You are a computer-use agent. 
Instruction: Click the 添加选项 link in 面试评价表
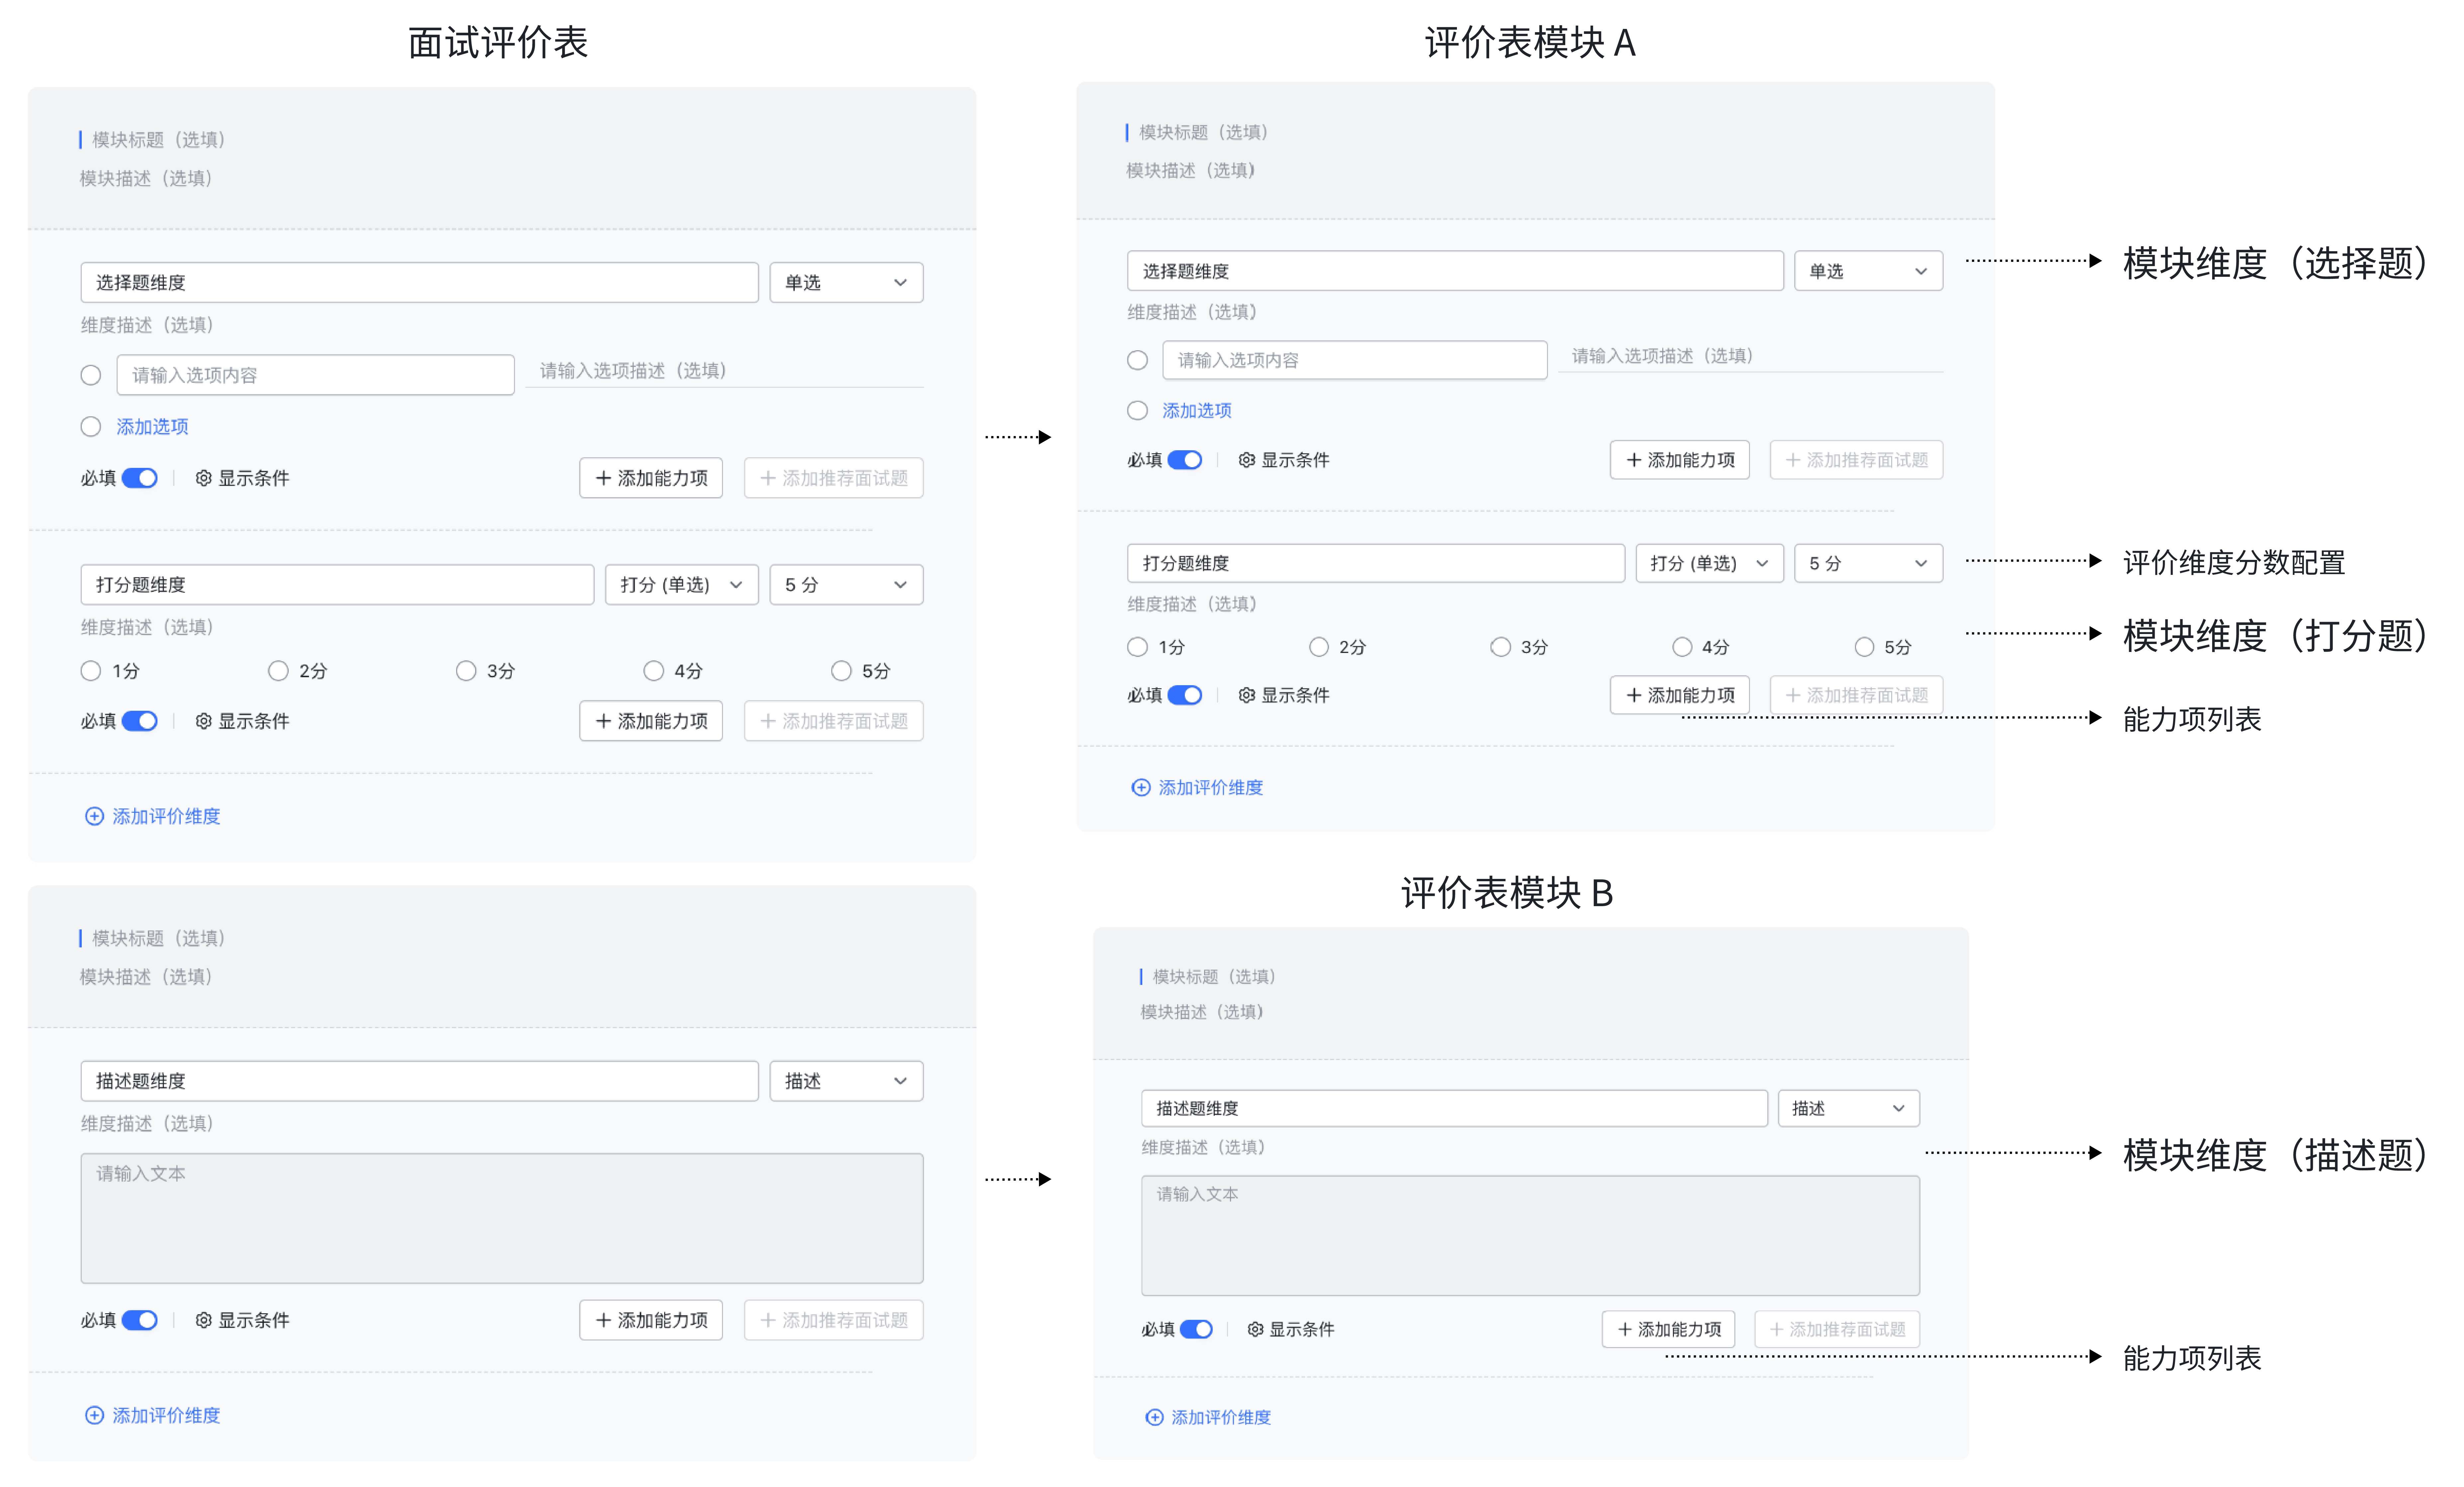[x=152, y=427]
